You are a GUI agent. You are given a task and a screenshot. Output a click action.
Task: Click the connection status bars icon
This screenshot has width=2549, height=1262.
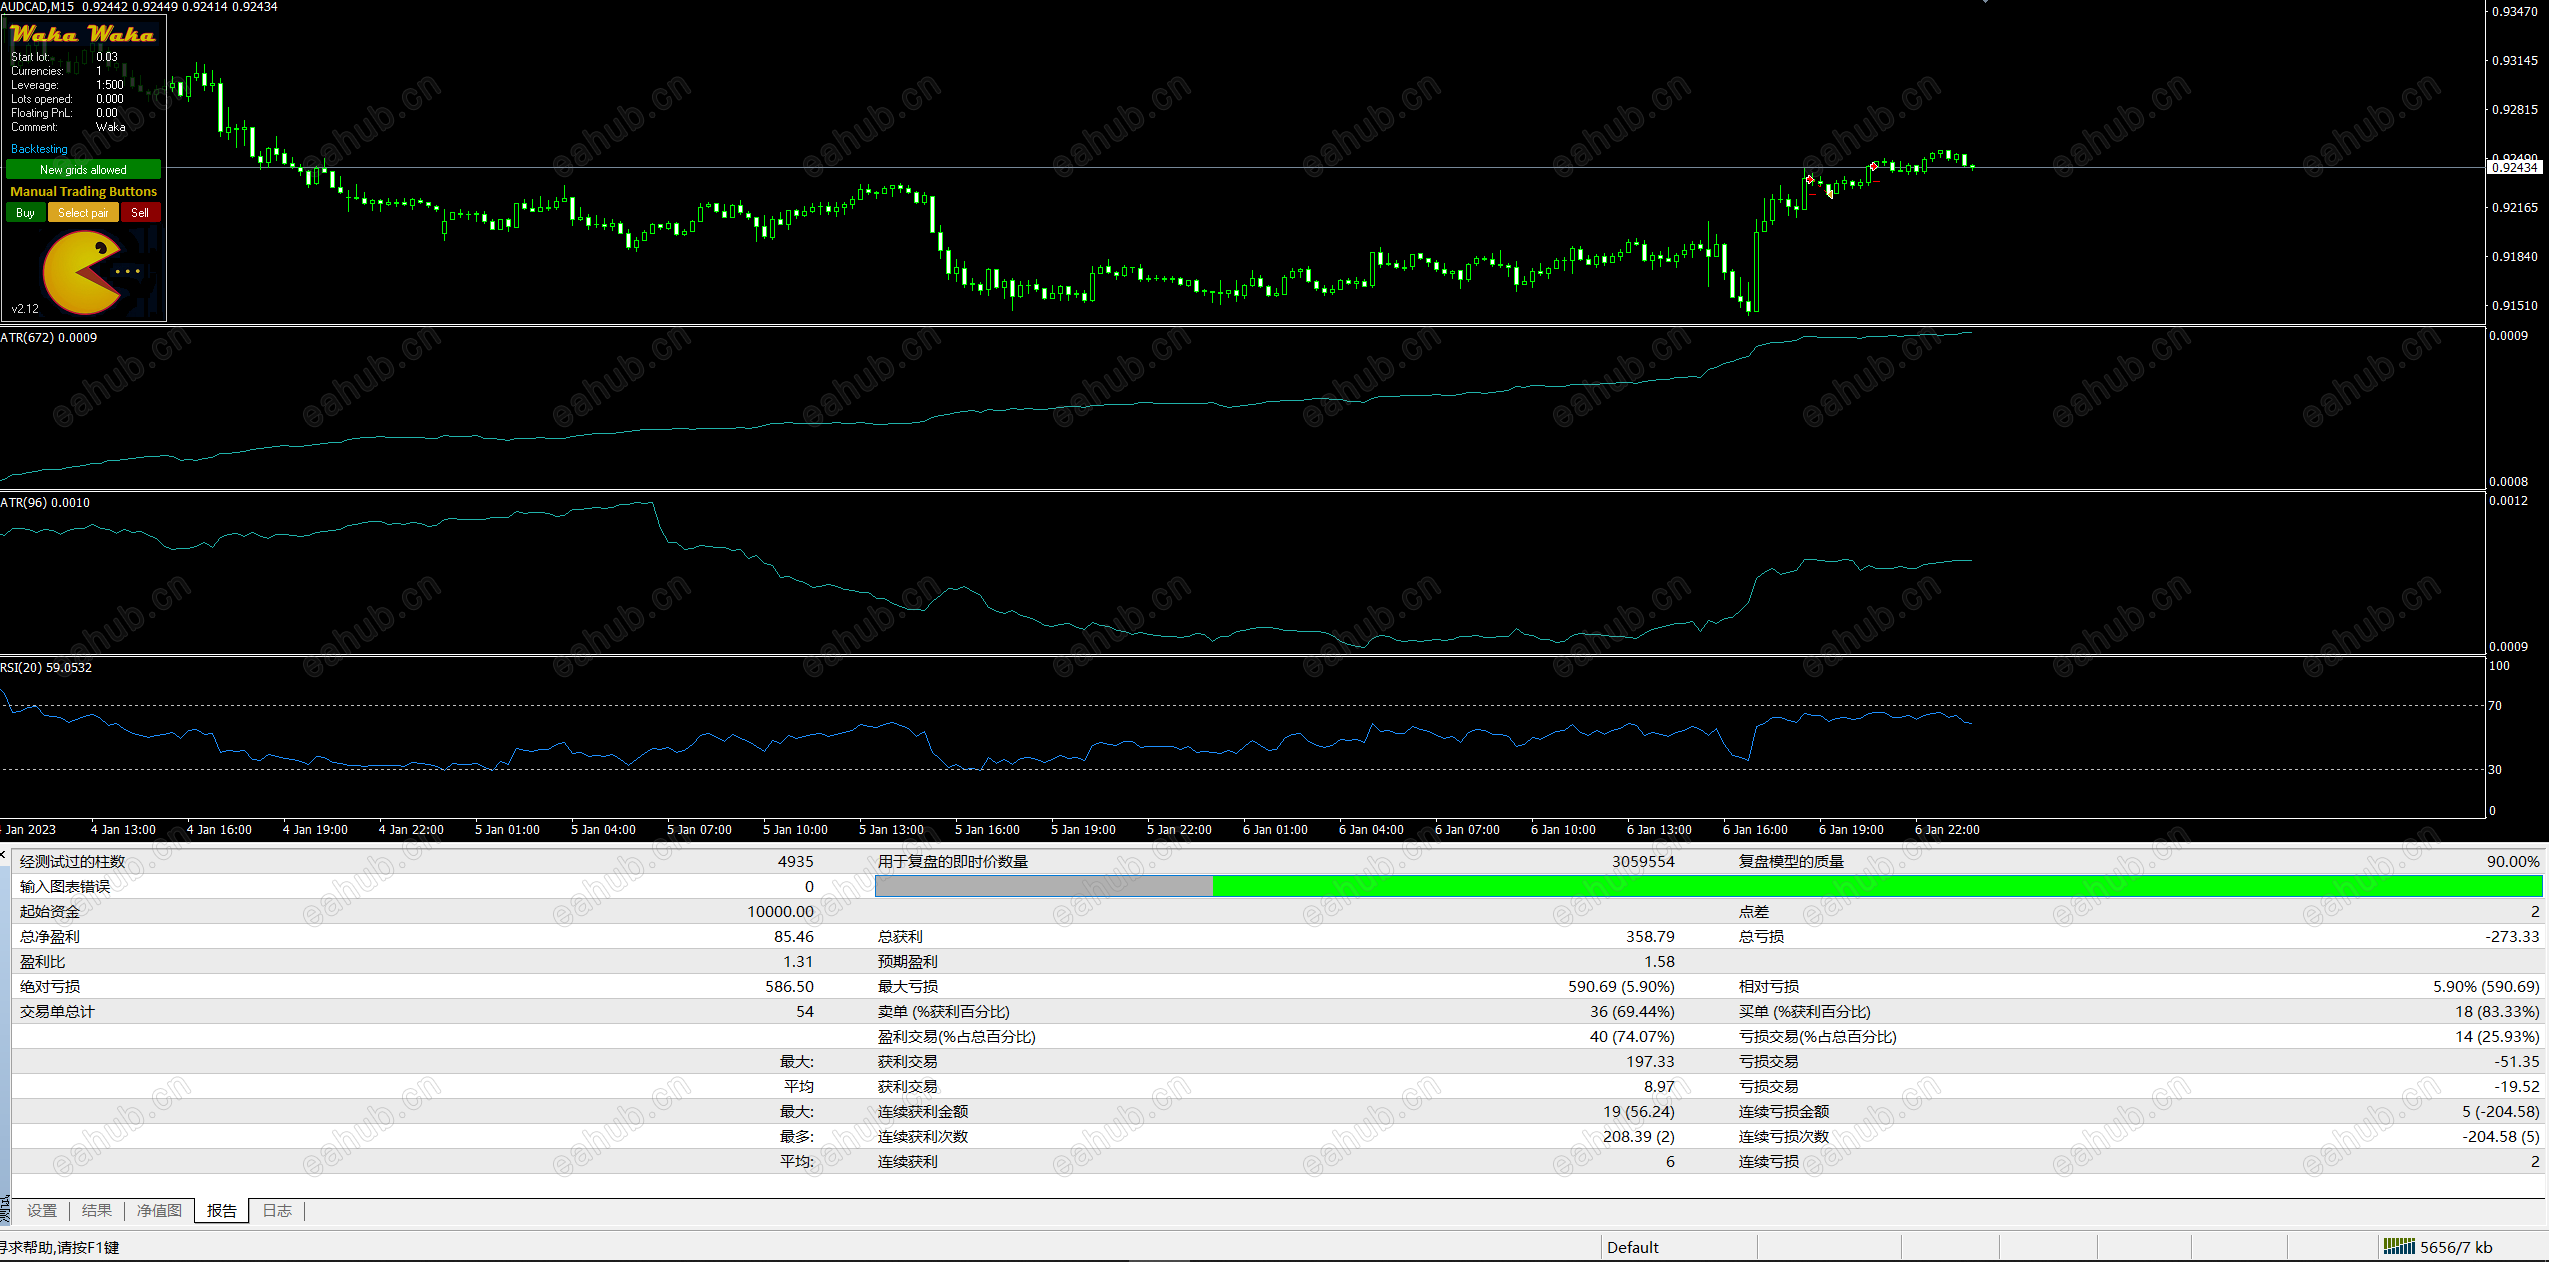click(x=2398, y=1246)
